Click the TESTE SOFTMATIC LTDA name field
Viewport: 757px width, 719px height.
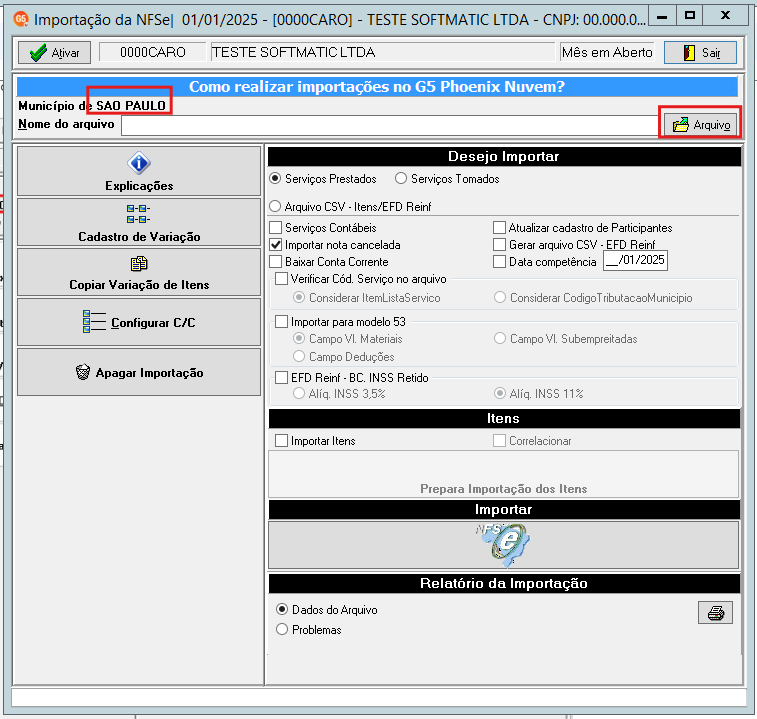pos(383,52)
